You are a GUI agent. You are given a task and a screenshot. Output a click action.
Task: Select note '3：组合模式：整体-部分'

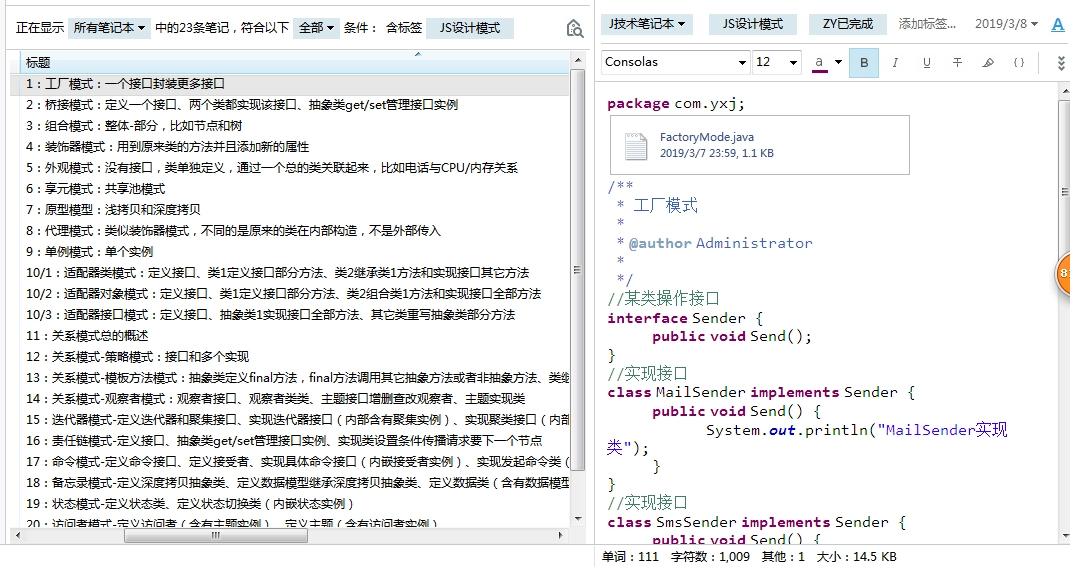289,126
